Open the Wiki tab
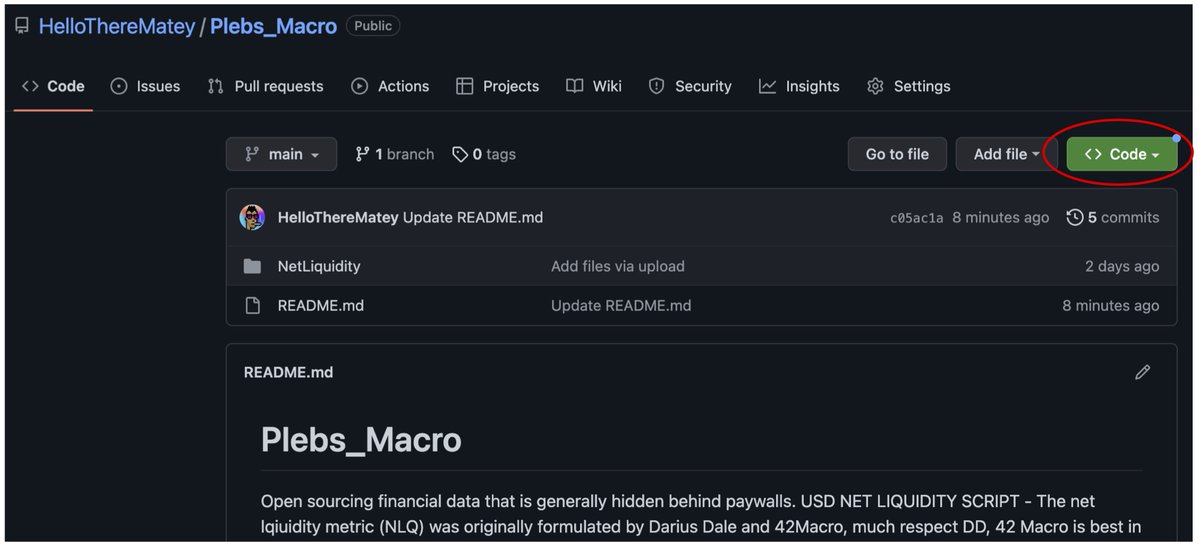Viewport: 1200px width, 550px height. (x=594, y=86)
